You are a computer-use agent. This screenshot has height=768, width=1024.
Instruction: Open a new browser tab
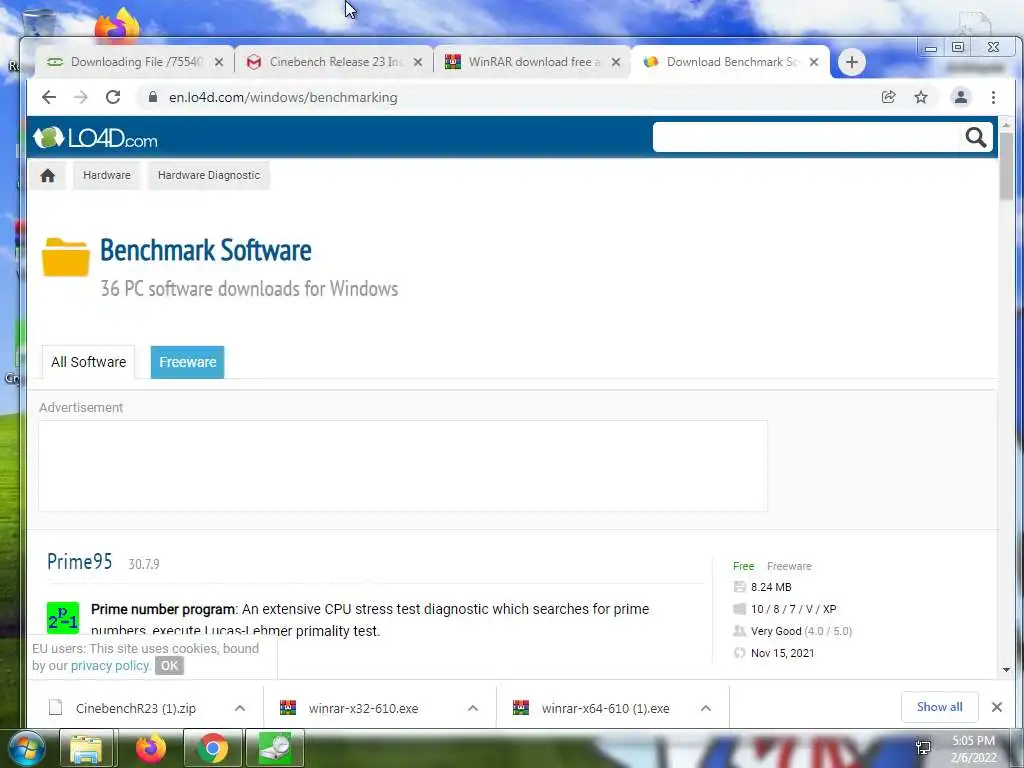pos(852,62)
